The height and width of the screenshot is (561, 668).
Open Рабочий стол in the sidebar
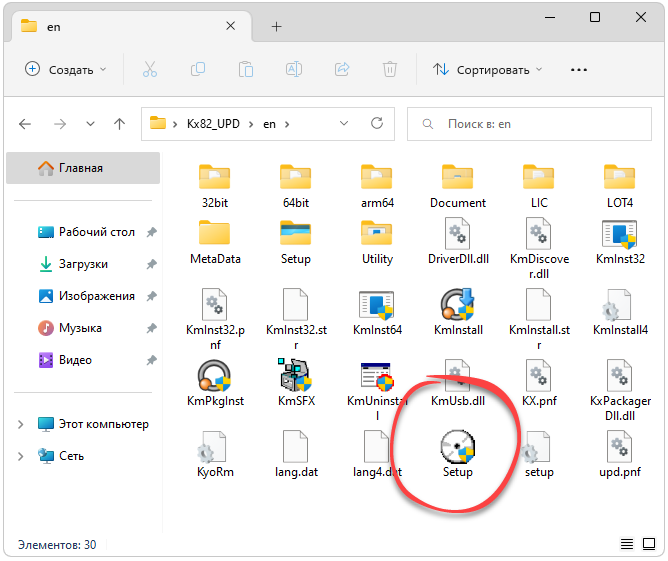(97, 232)
